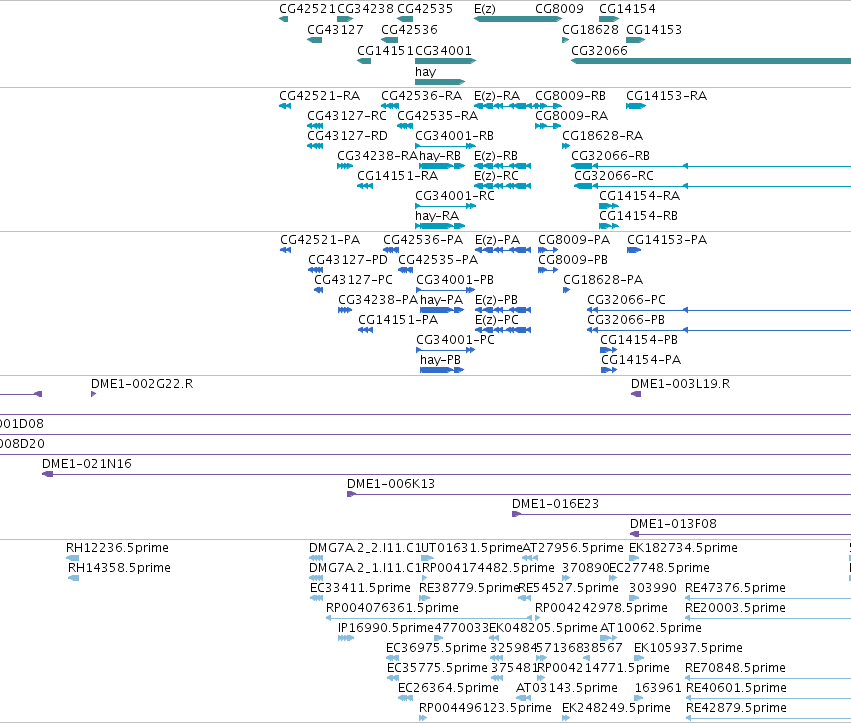Screen dimensions: 851x723
Task: Click the hay gene label
Action: (426, 72)
